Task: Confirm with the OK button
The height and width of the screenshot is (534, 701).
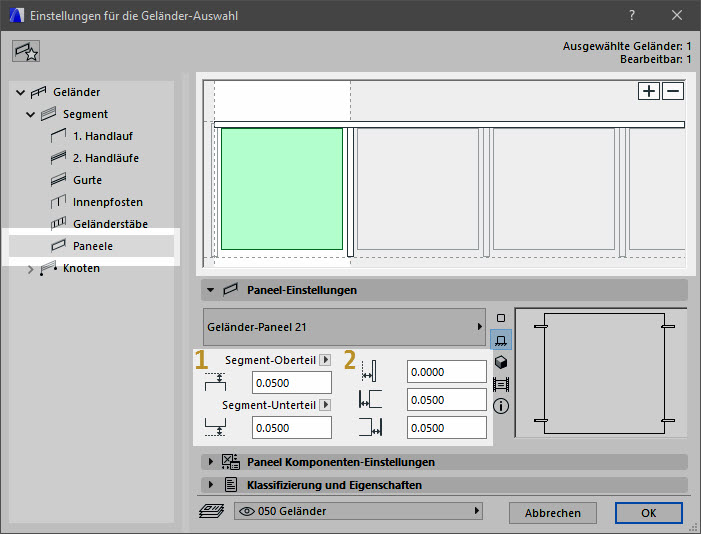Action: tap(648, 513)
